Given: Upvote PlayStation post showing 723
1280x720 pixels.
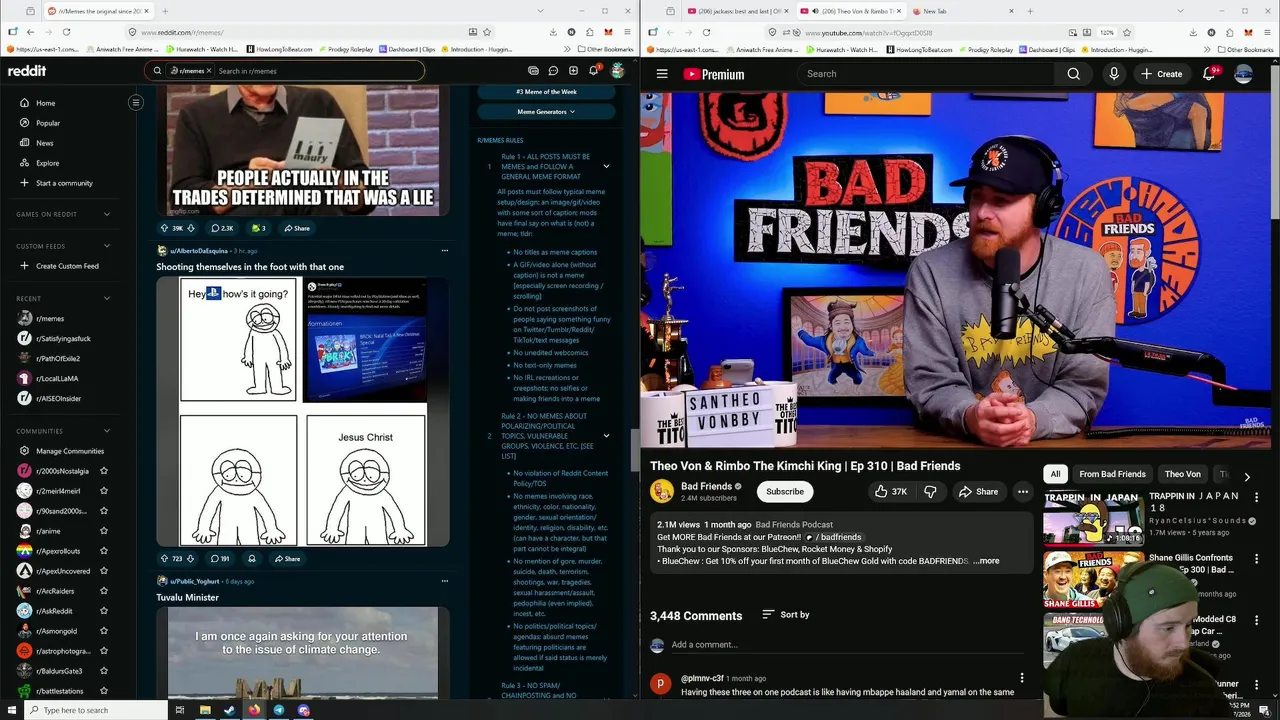Looking at the screenshot, I should tap(165, 559).
